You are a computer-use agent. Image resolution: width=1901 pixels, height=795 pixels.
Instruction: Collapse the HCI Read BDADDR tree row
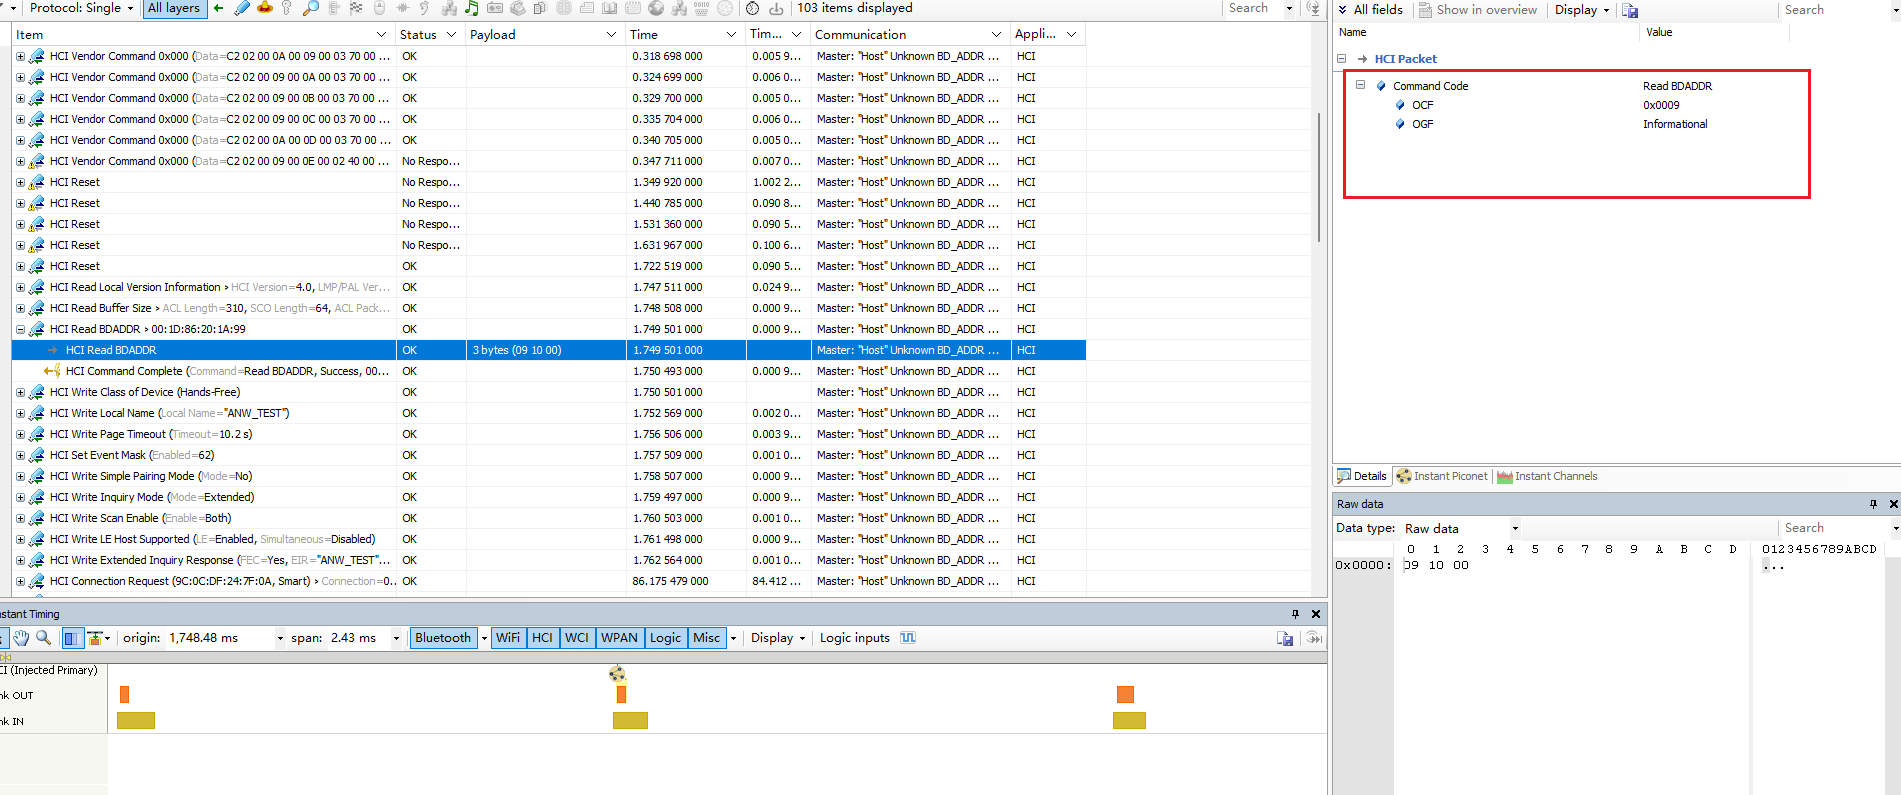(x=20, y=329)
